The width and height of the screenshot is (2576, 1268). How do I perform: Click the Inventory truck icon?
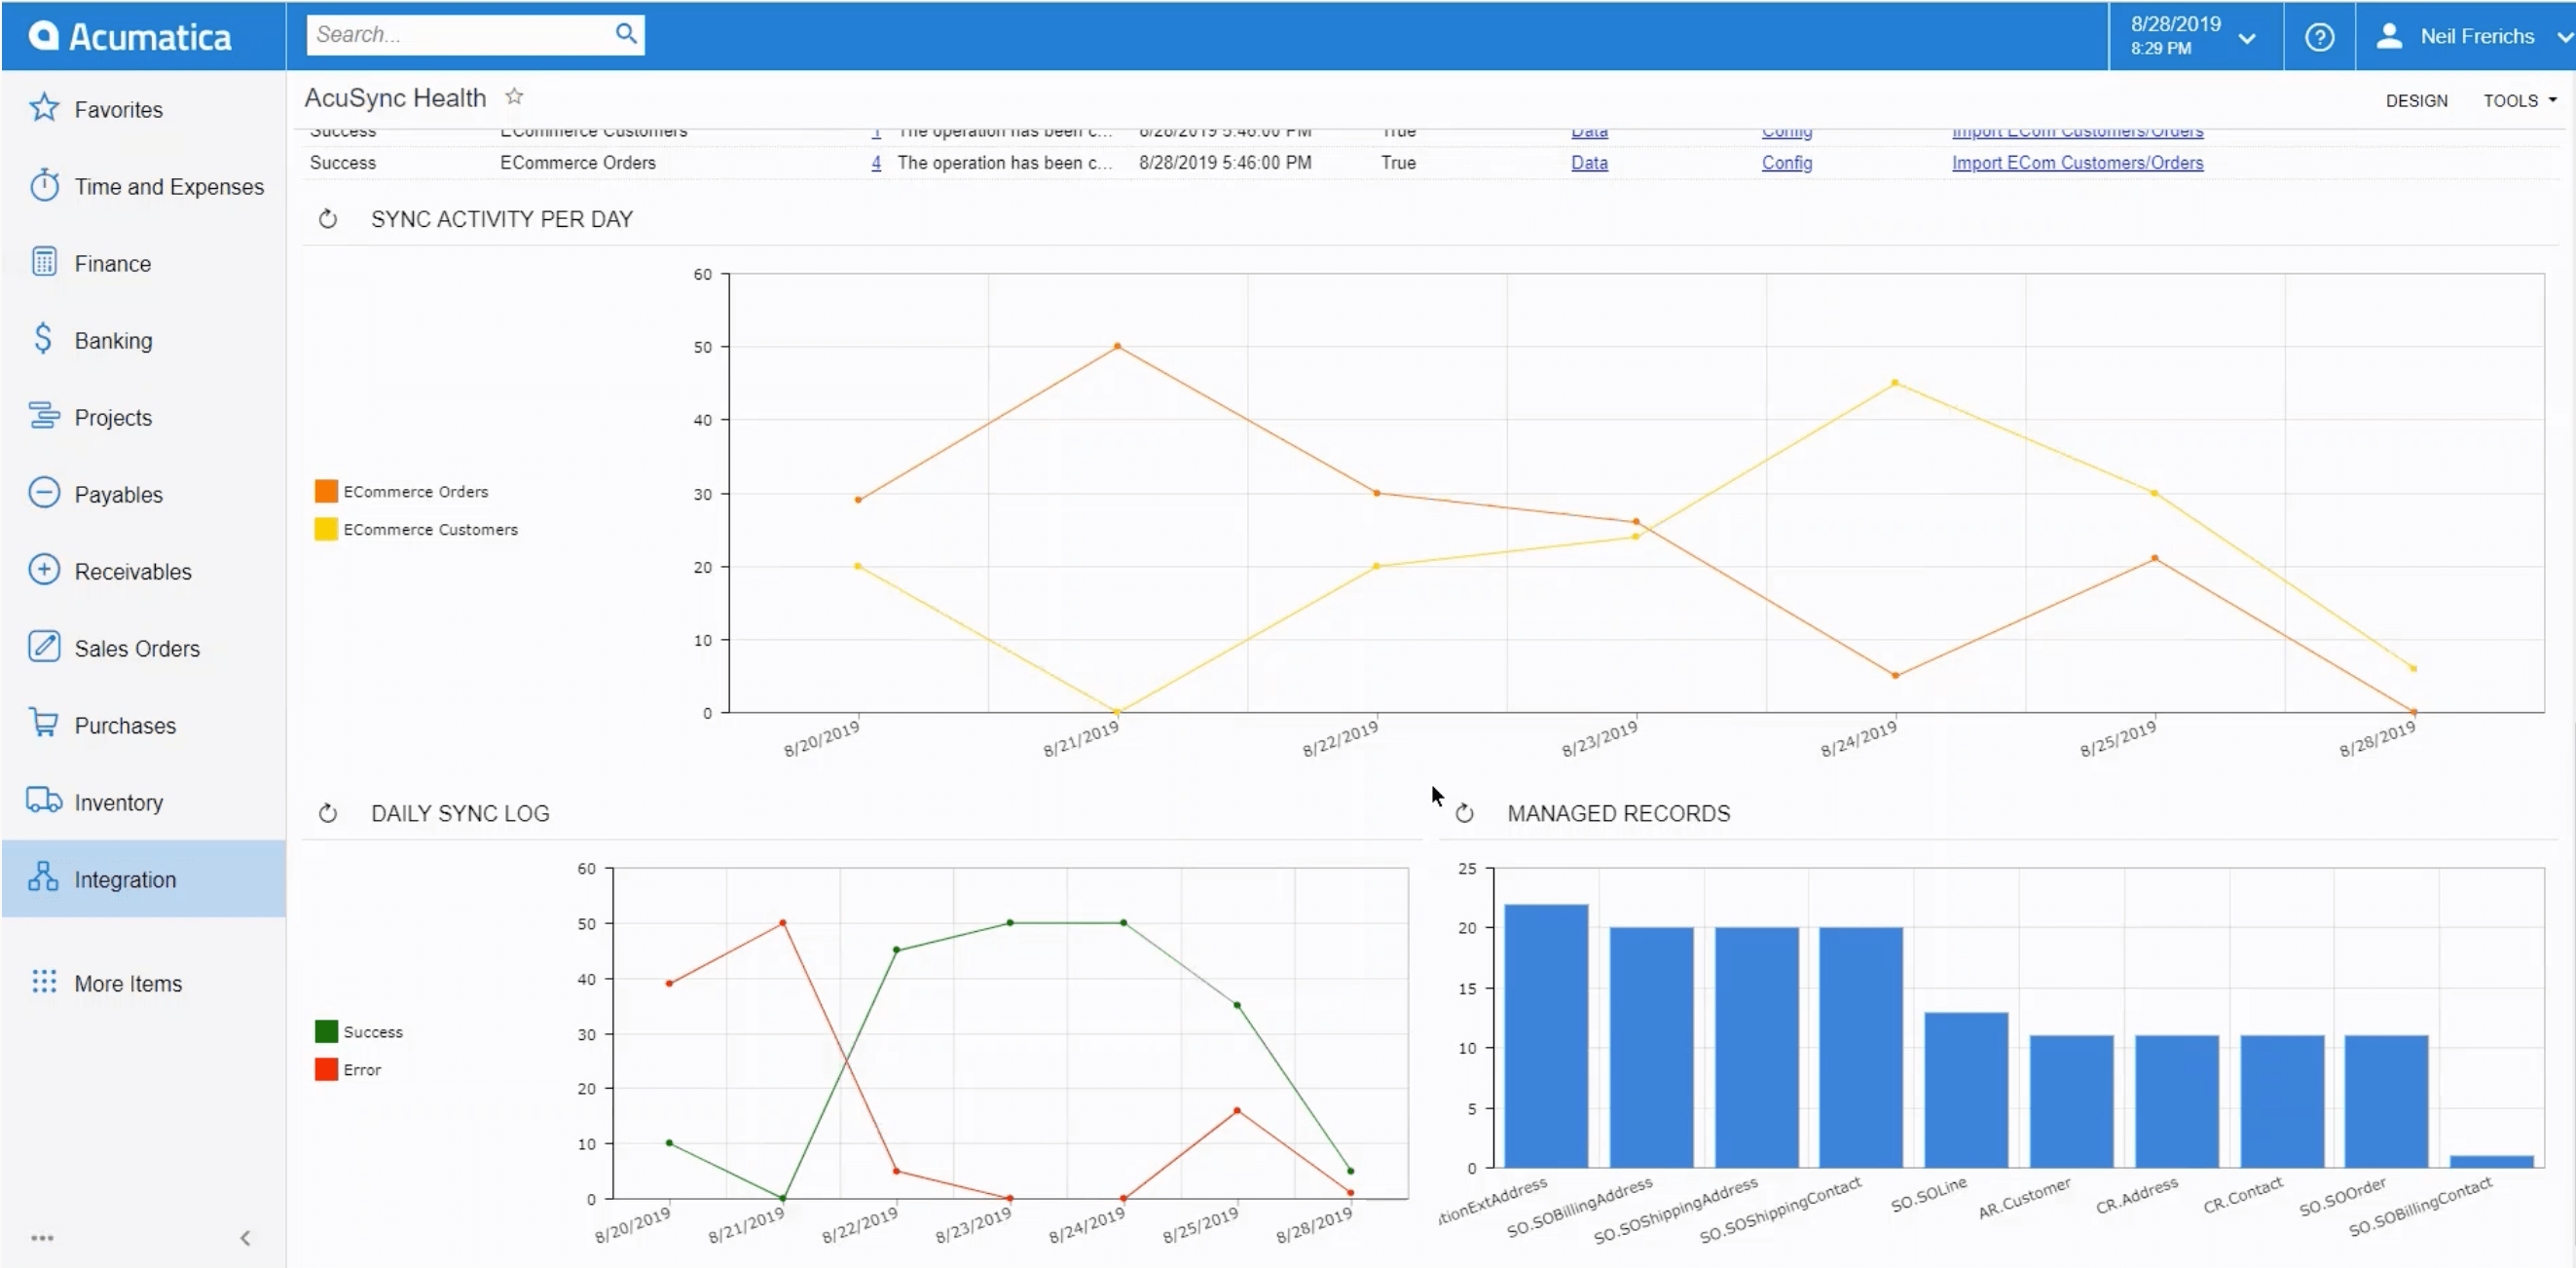click(44, 800)
